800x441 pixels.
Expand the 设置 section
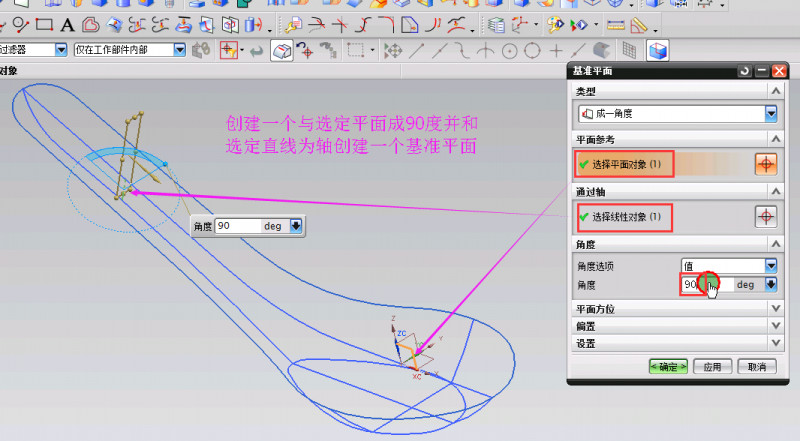(776, 343)
